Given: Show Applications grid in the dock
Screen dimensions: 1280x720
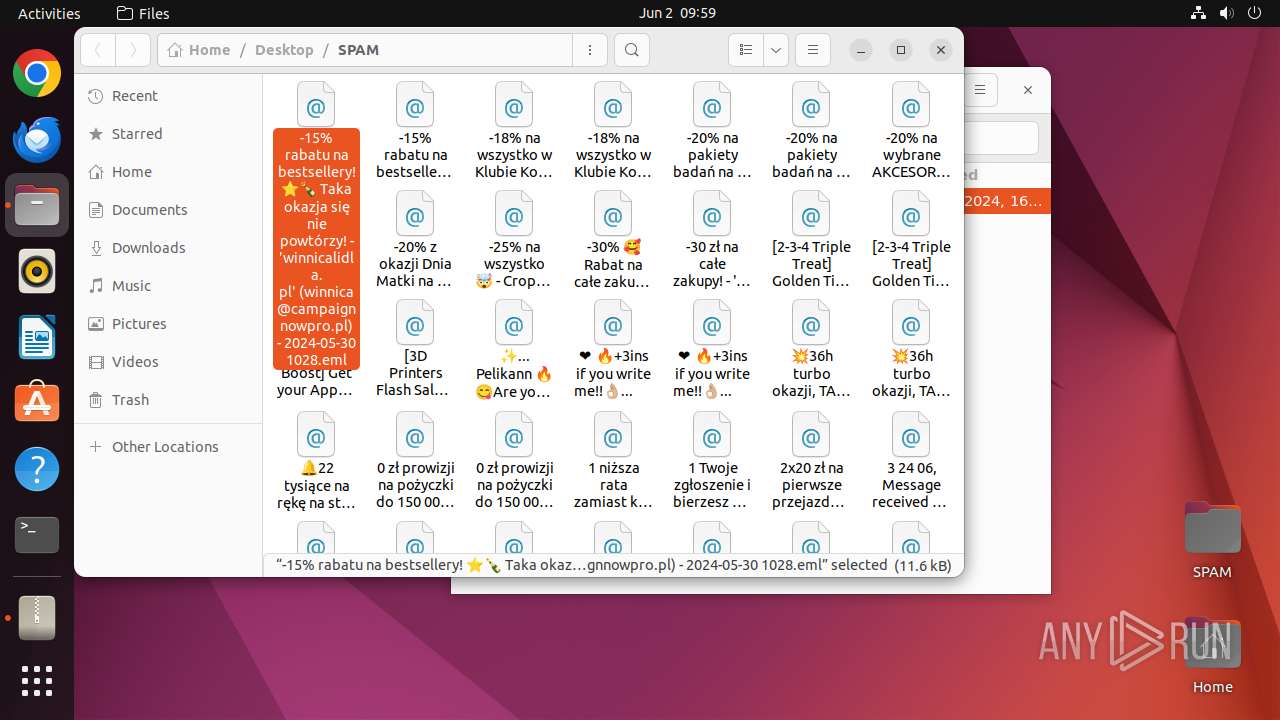Looking at the screenshot, I should [x=37, y=681].
